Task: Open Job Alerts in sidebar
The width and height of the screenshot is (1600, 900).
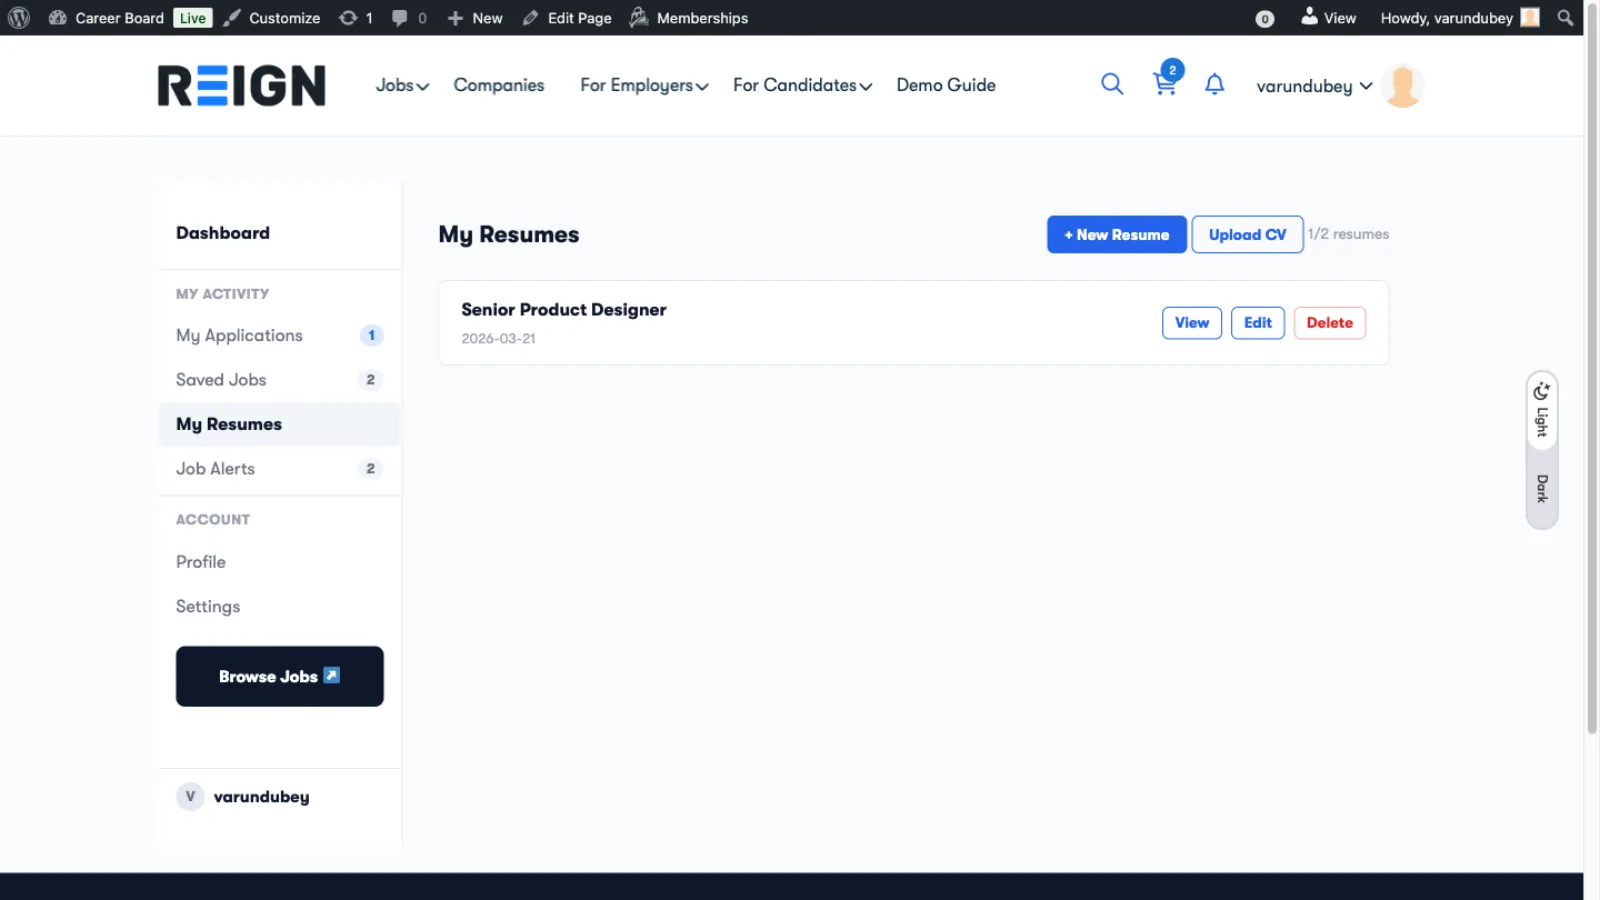Action: coord(279,469)
